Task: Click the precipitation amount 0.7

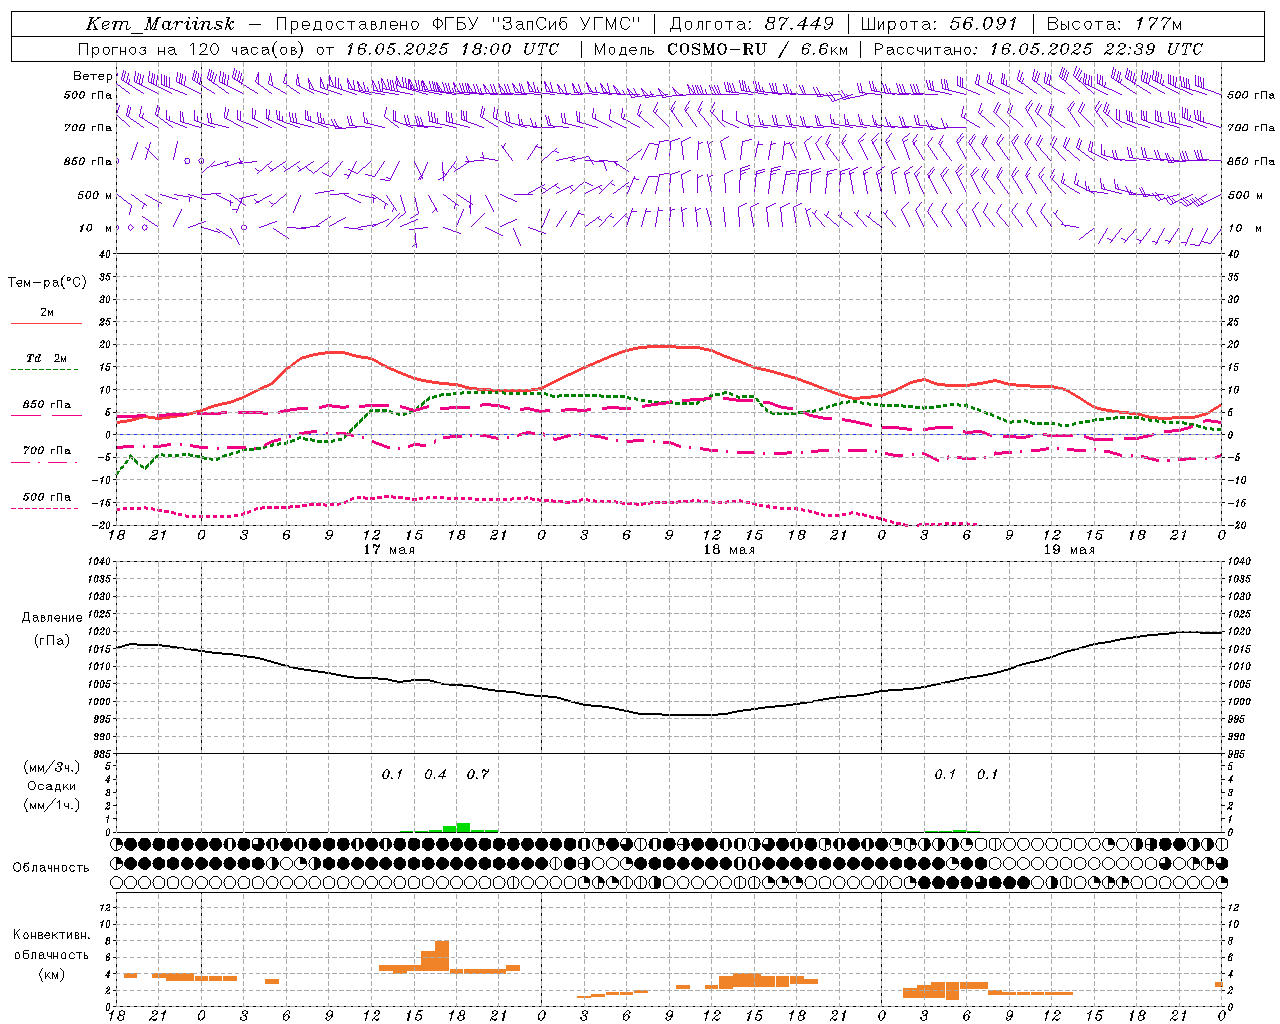Action: click(478, 775)
